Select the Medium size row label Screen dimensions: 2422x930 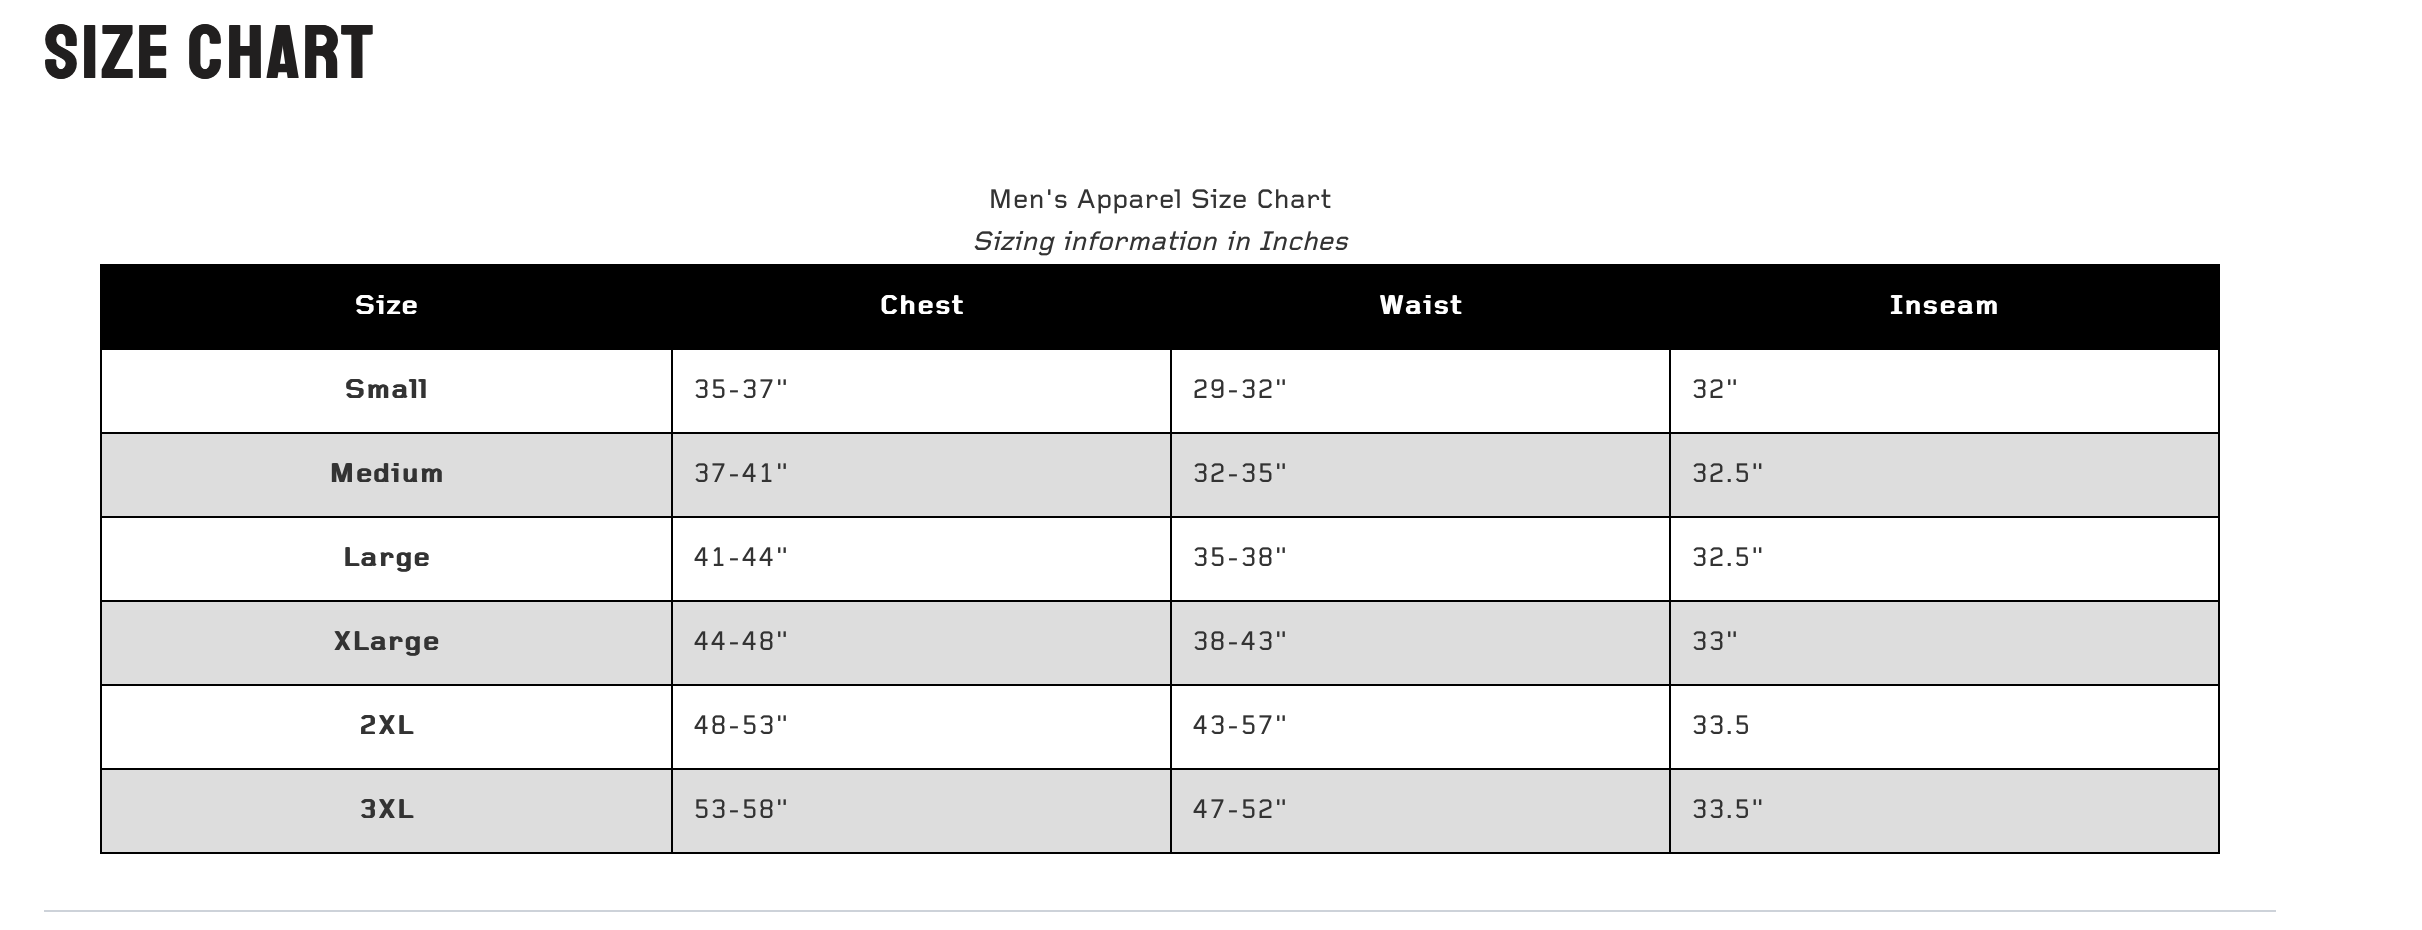pos(386,473)
